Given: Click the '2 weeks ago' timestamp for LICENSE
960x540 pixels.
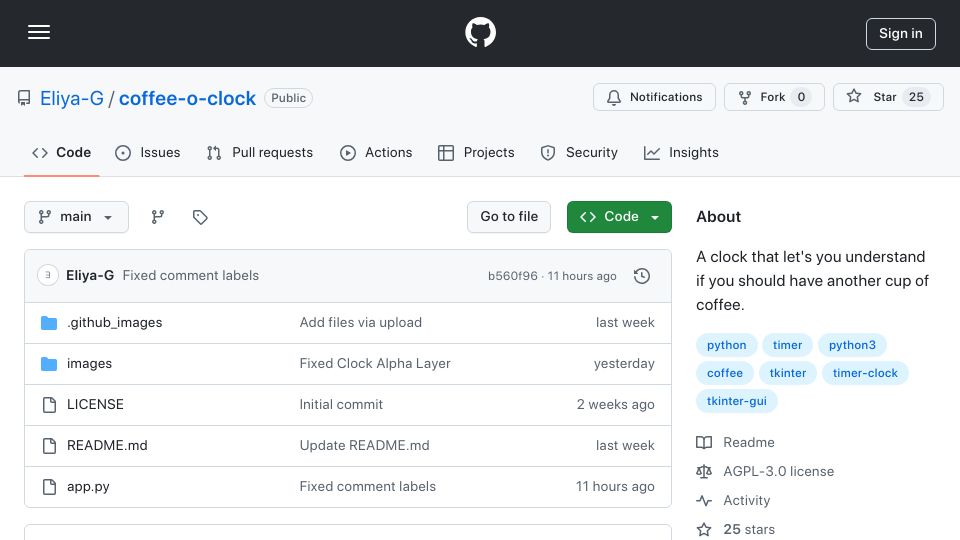Looking at the screenshot, I should click(x=615, y=405).
